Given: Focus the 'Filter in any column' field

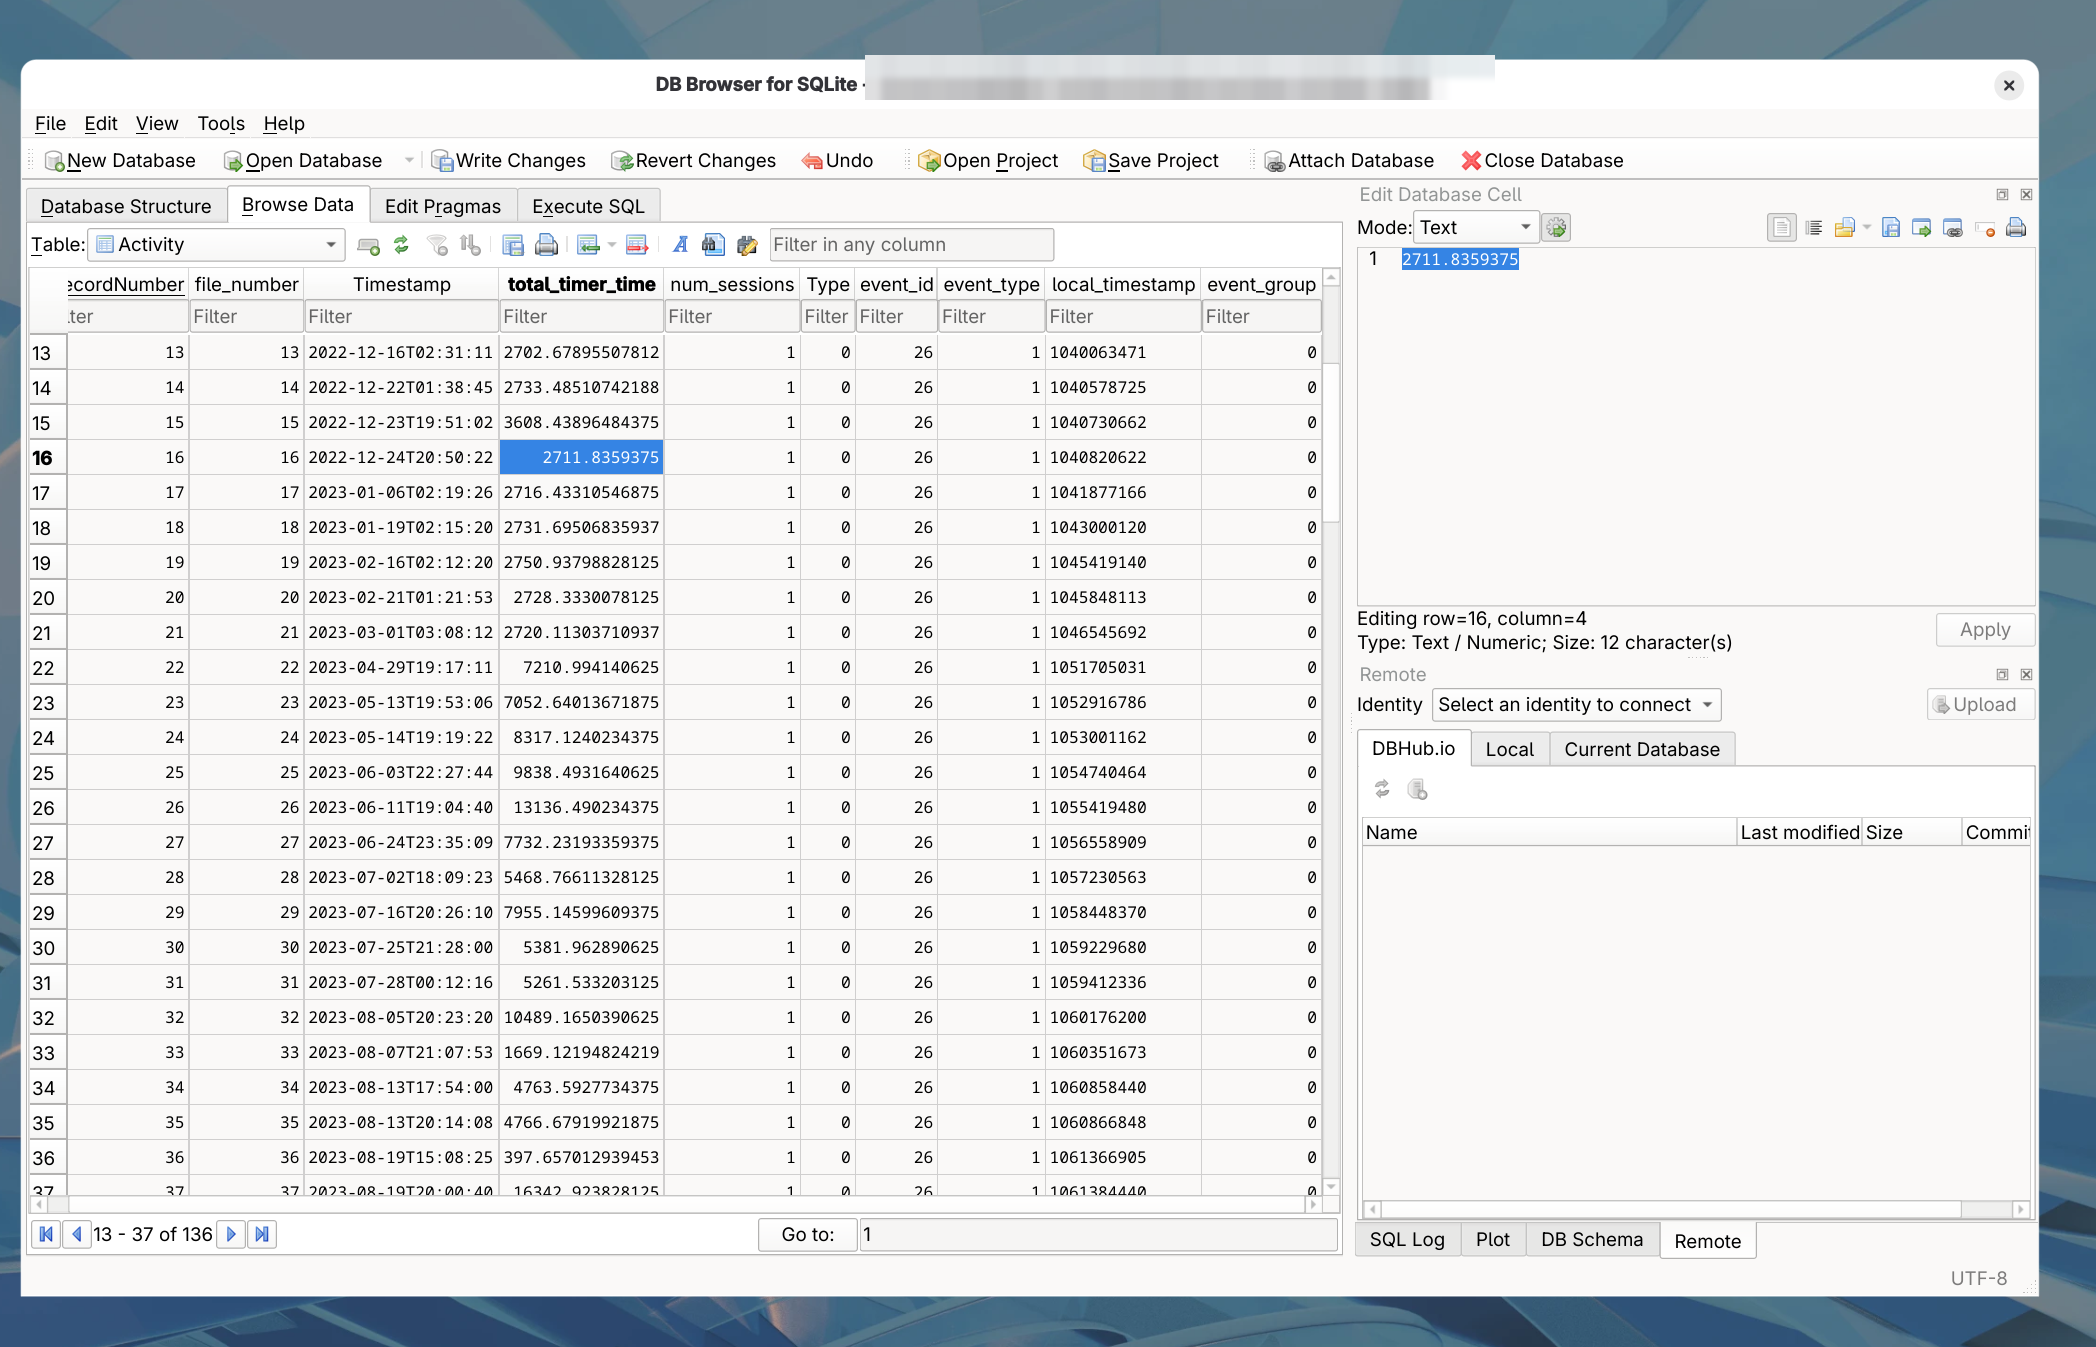Looking at the screenshot, I should tap(911, 244).
